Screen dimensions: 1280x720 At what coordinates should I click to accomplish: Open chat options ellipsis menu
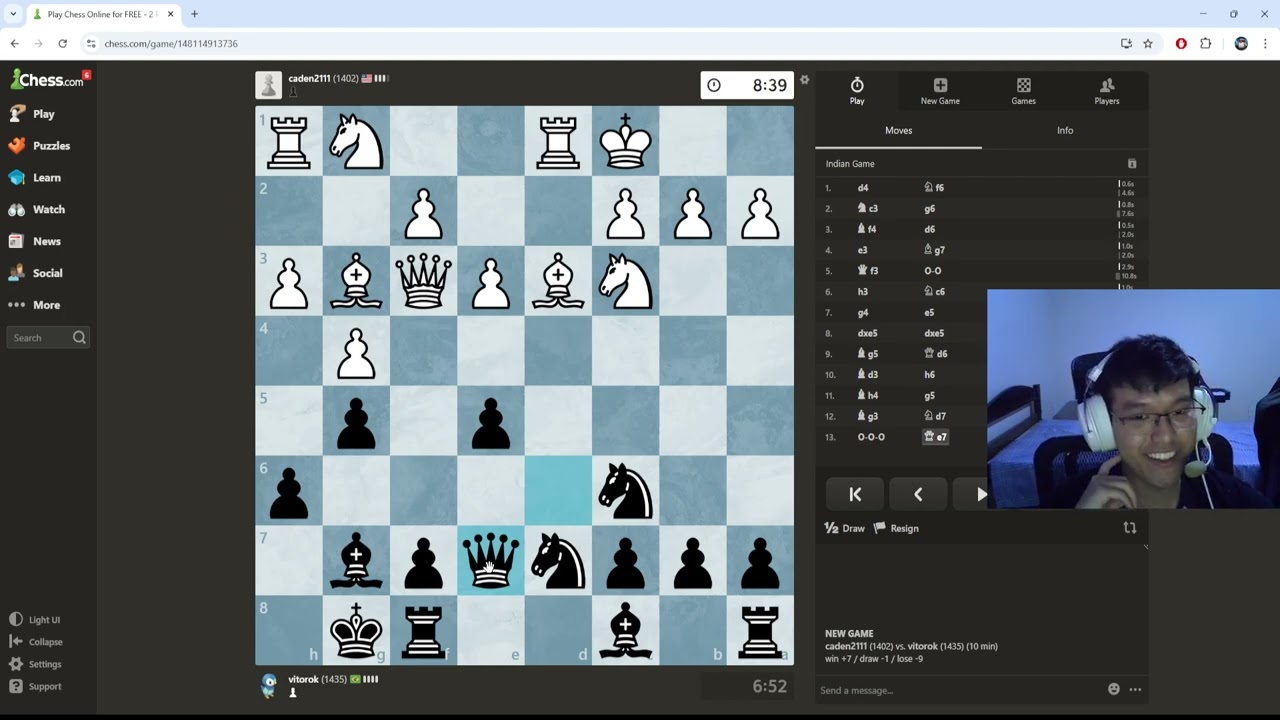(1135, 689)
